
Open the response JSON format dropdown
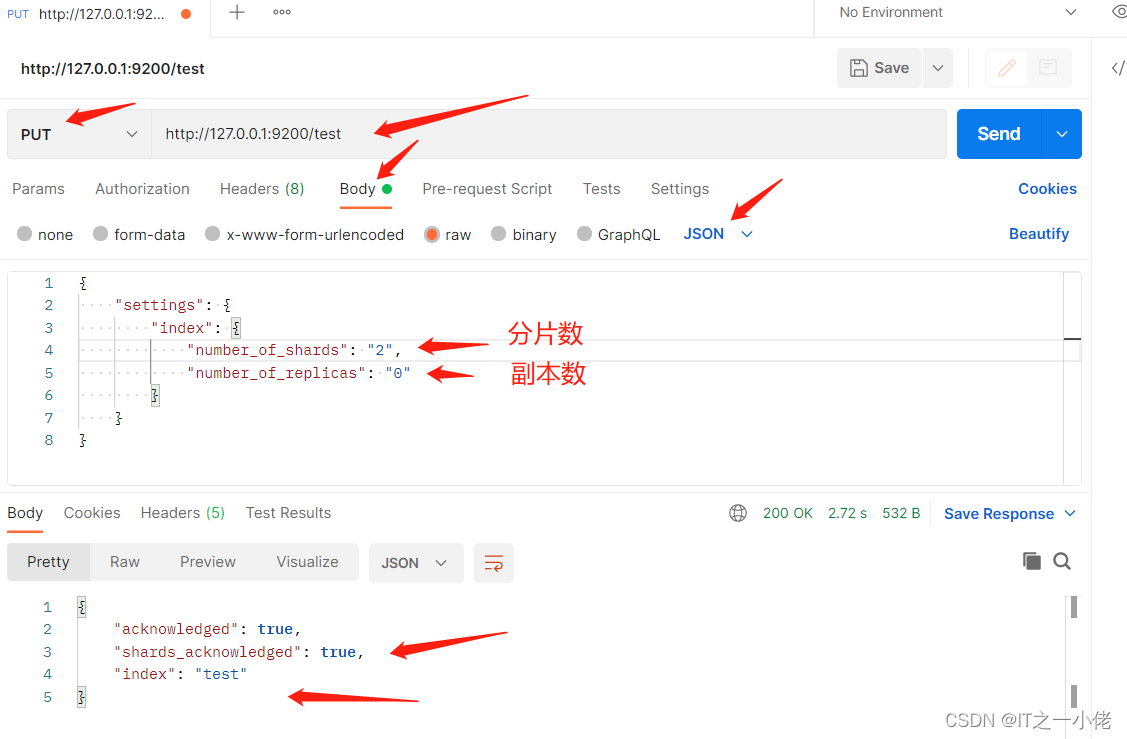coord(415,563)
